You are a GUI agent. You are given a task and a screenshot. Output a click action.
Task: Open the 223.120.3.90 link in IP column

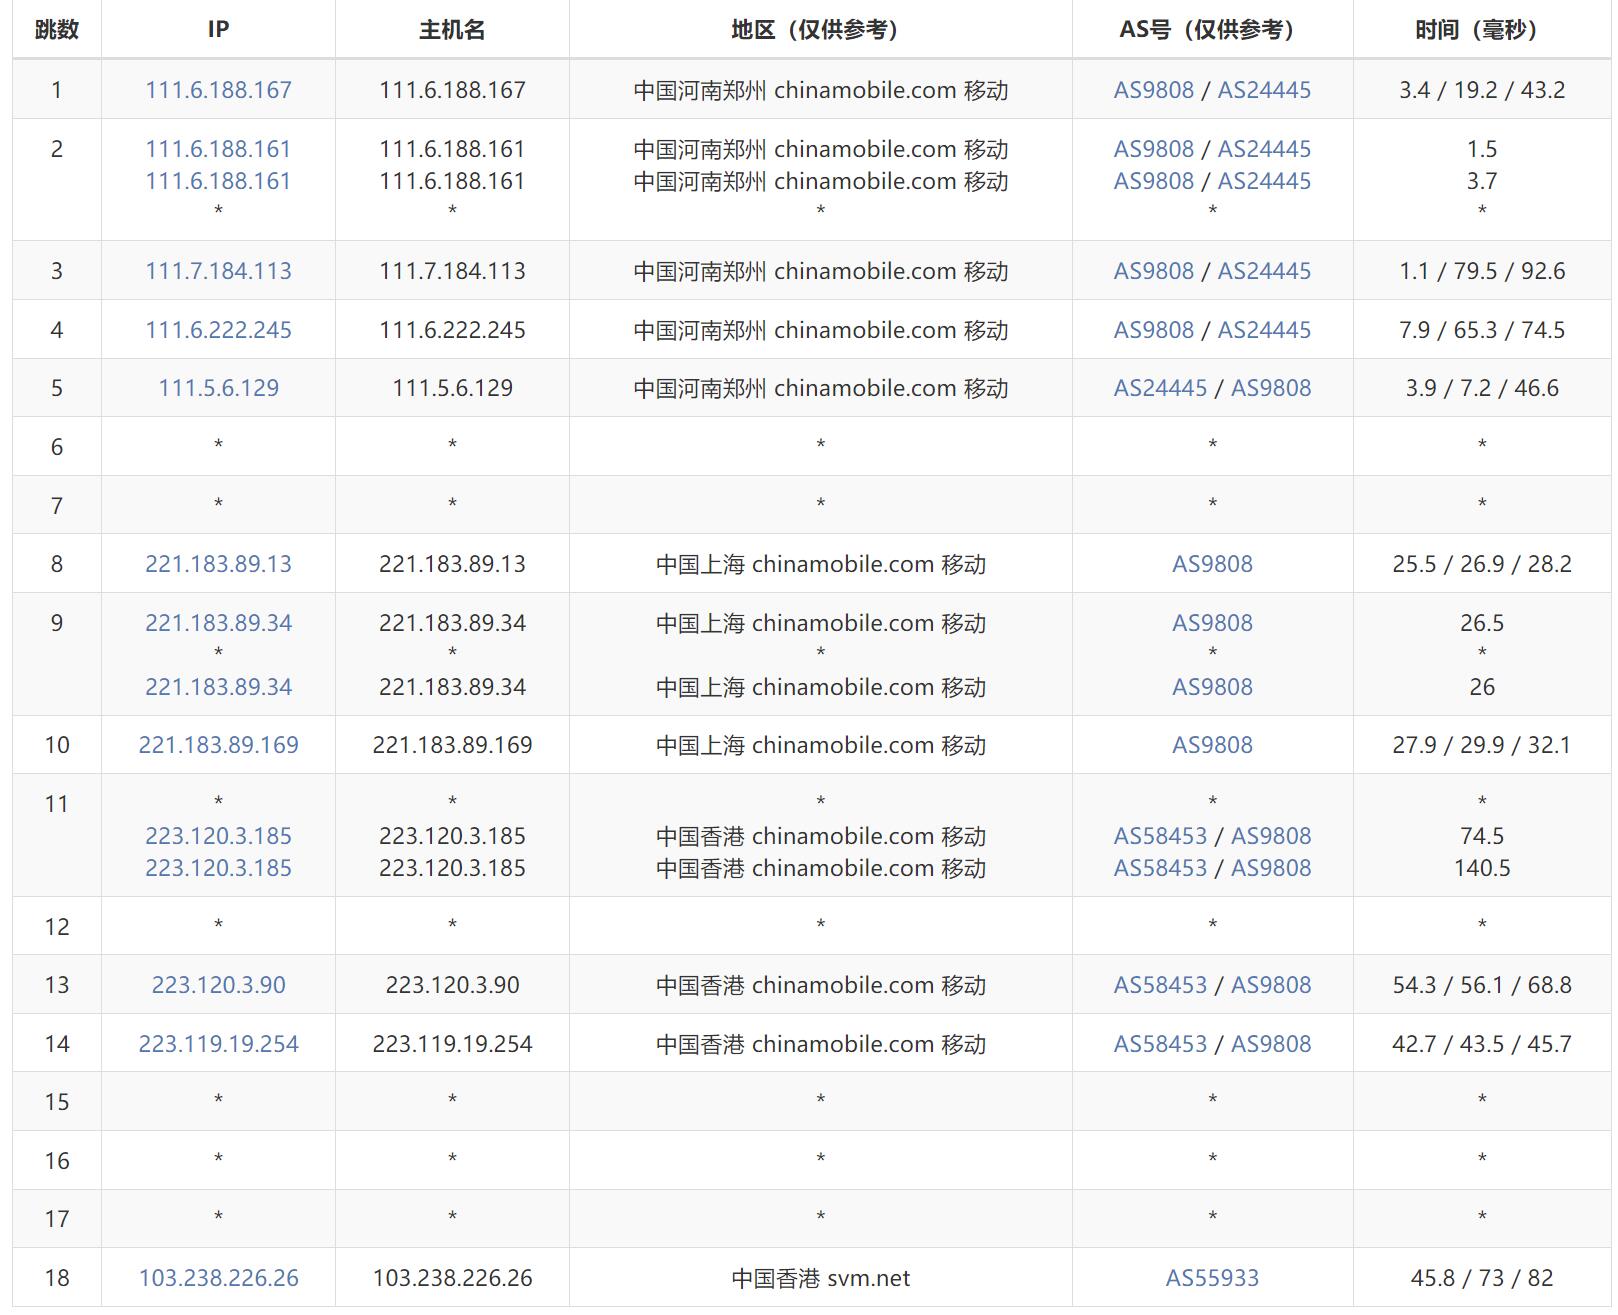click(x=218, y=985)
